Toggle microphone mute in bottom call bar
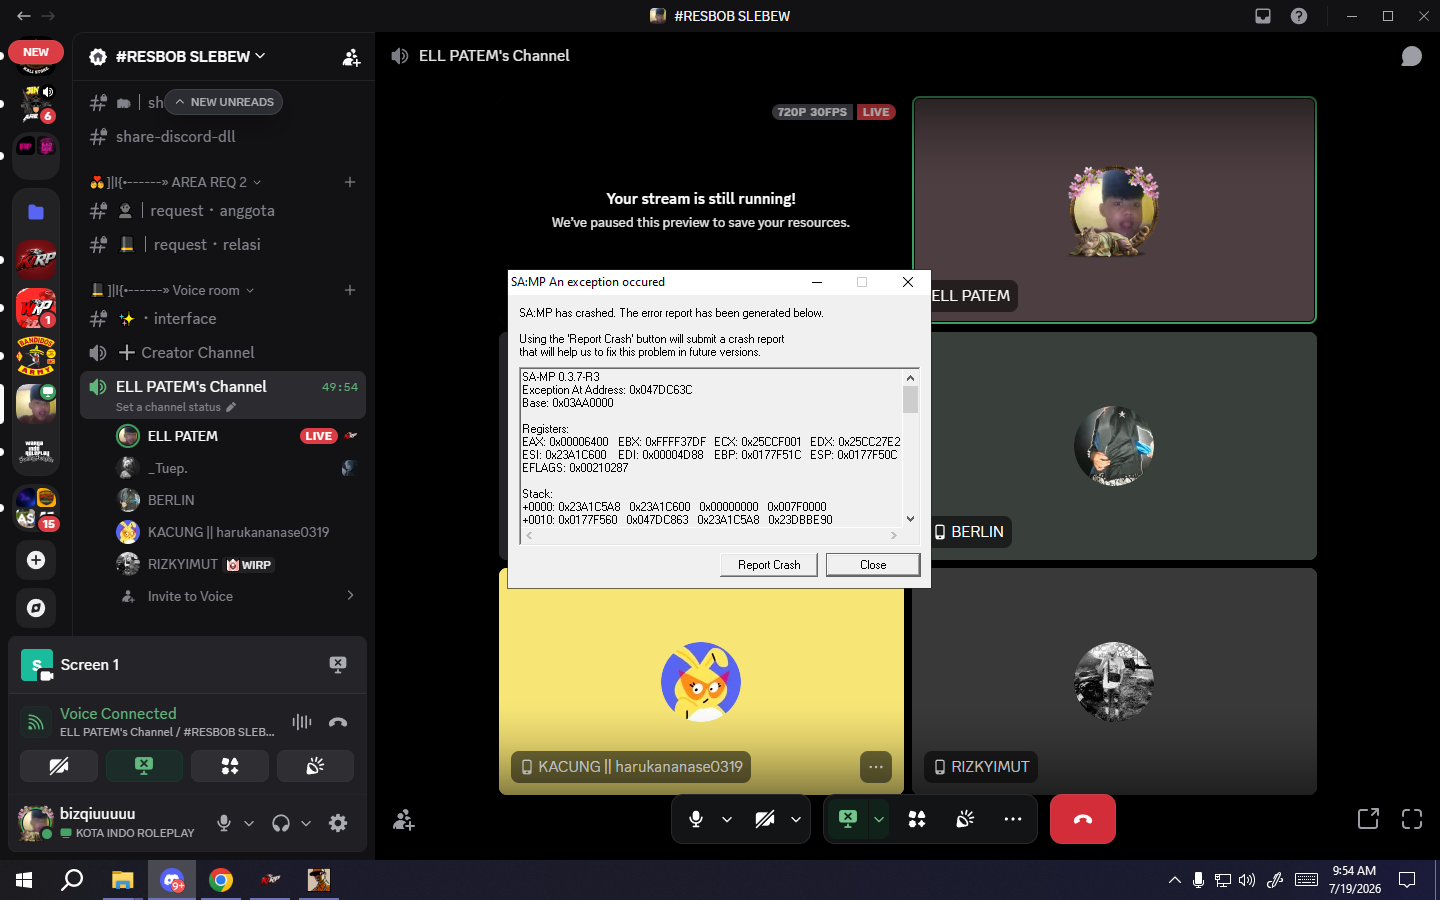The image size is (1440, 900). pos(696,819)
